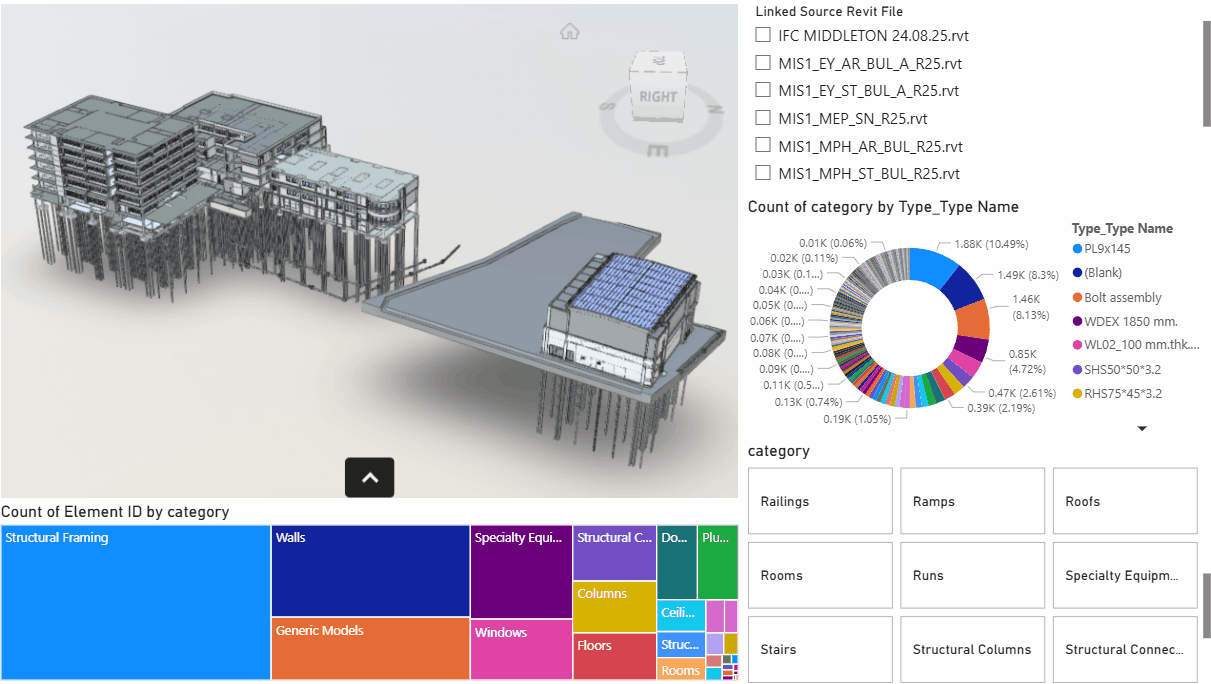The image size is (1211, 684).
Task: Pick the Stairs category tile
Action: tap(820, 649)
